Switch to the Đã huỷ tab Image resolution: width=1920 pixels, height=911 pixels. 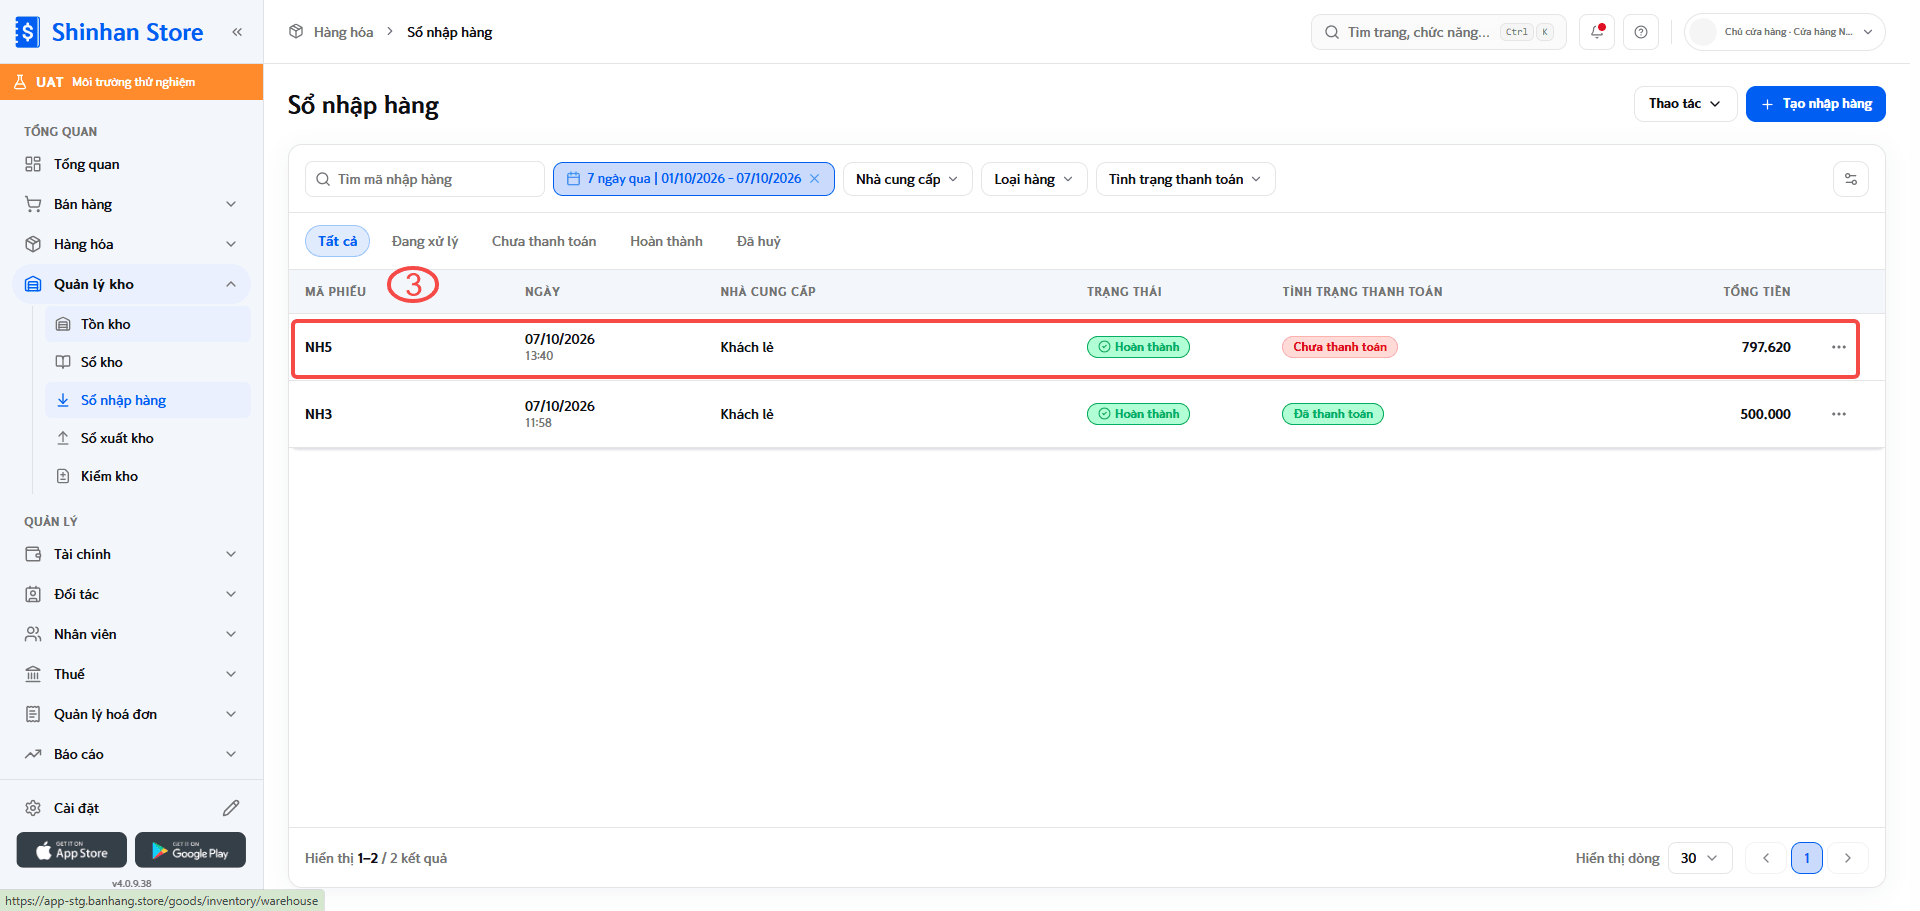pos(759,241)
